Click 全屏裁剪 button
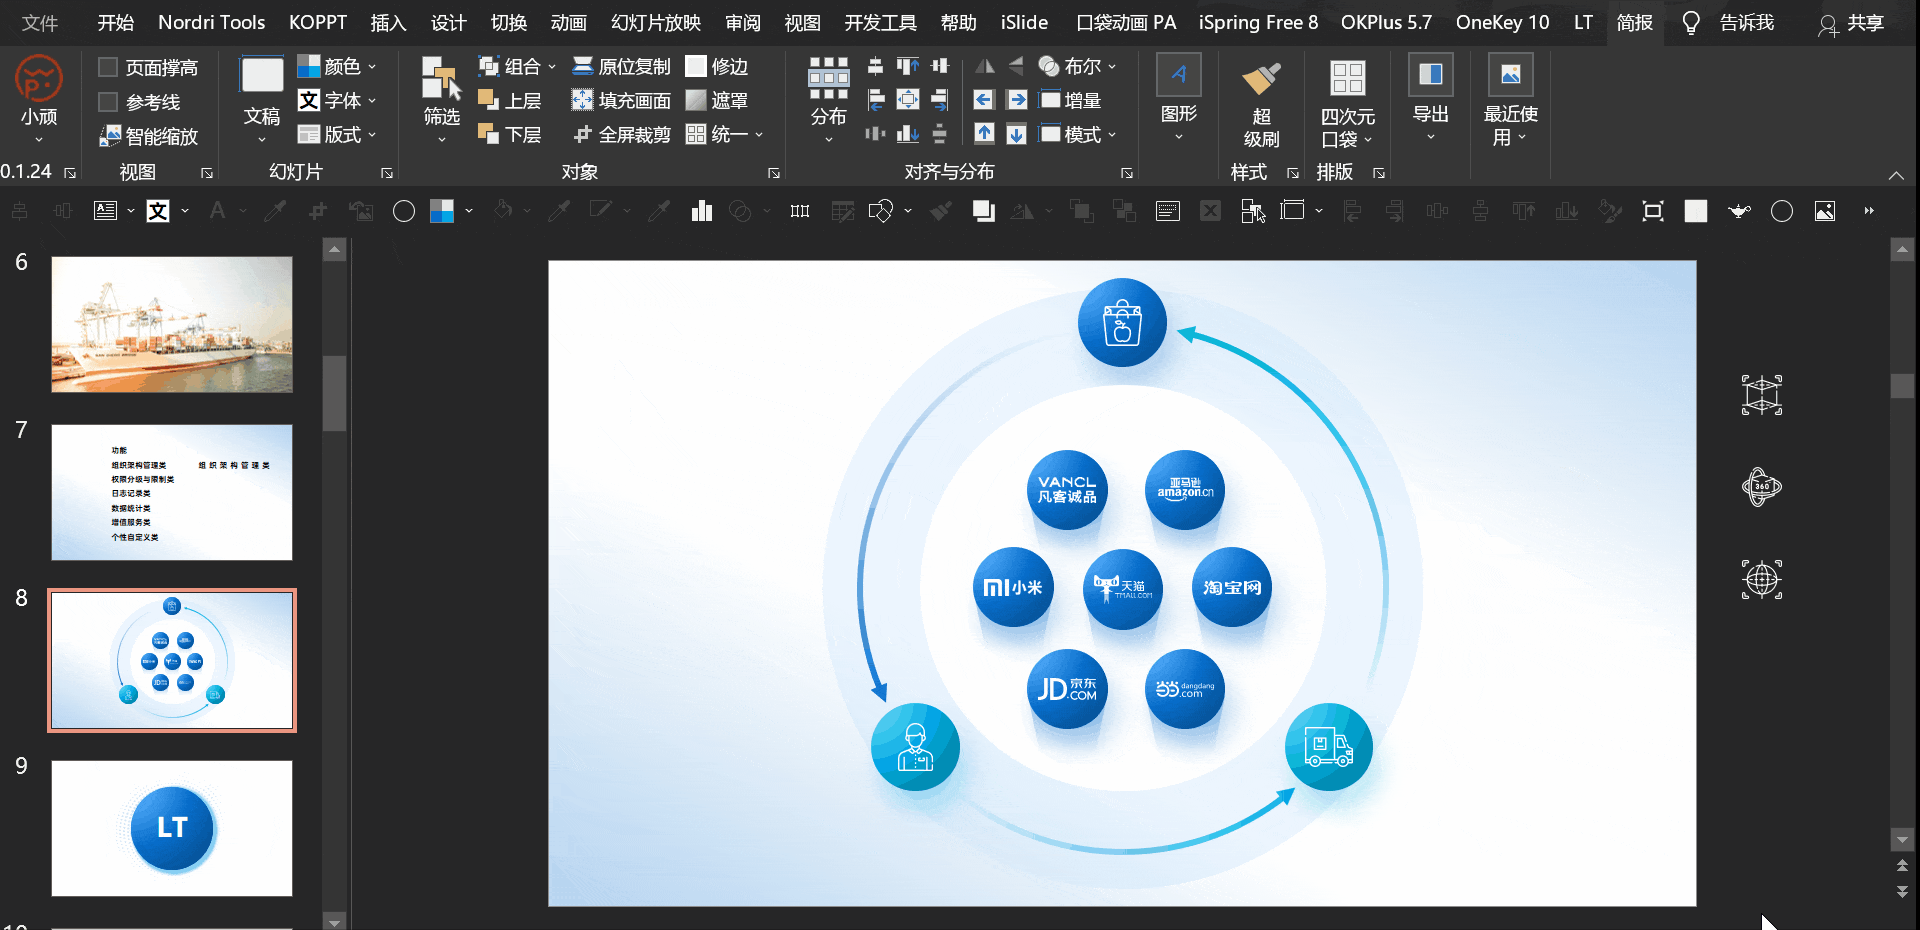 click(x=621, y=134)
